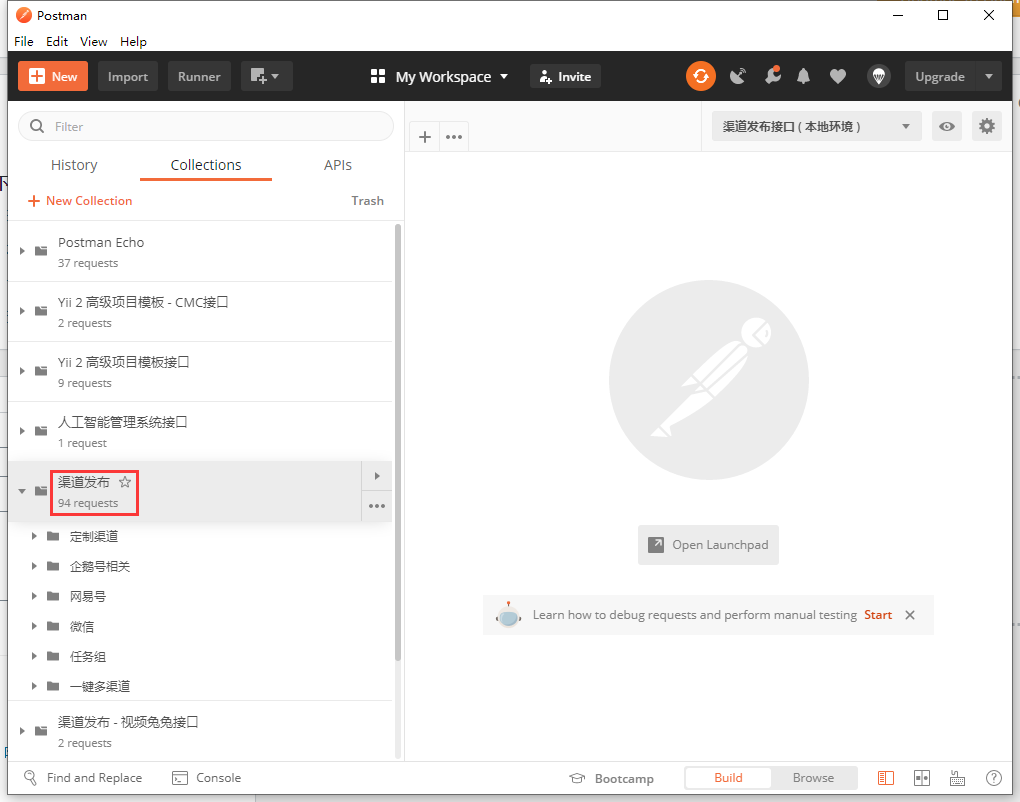Click the workspace grid icon
The width and height of the screenshot is (1020, 802).
378,77
